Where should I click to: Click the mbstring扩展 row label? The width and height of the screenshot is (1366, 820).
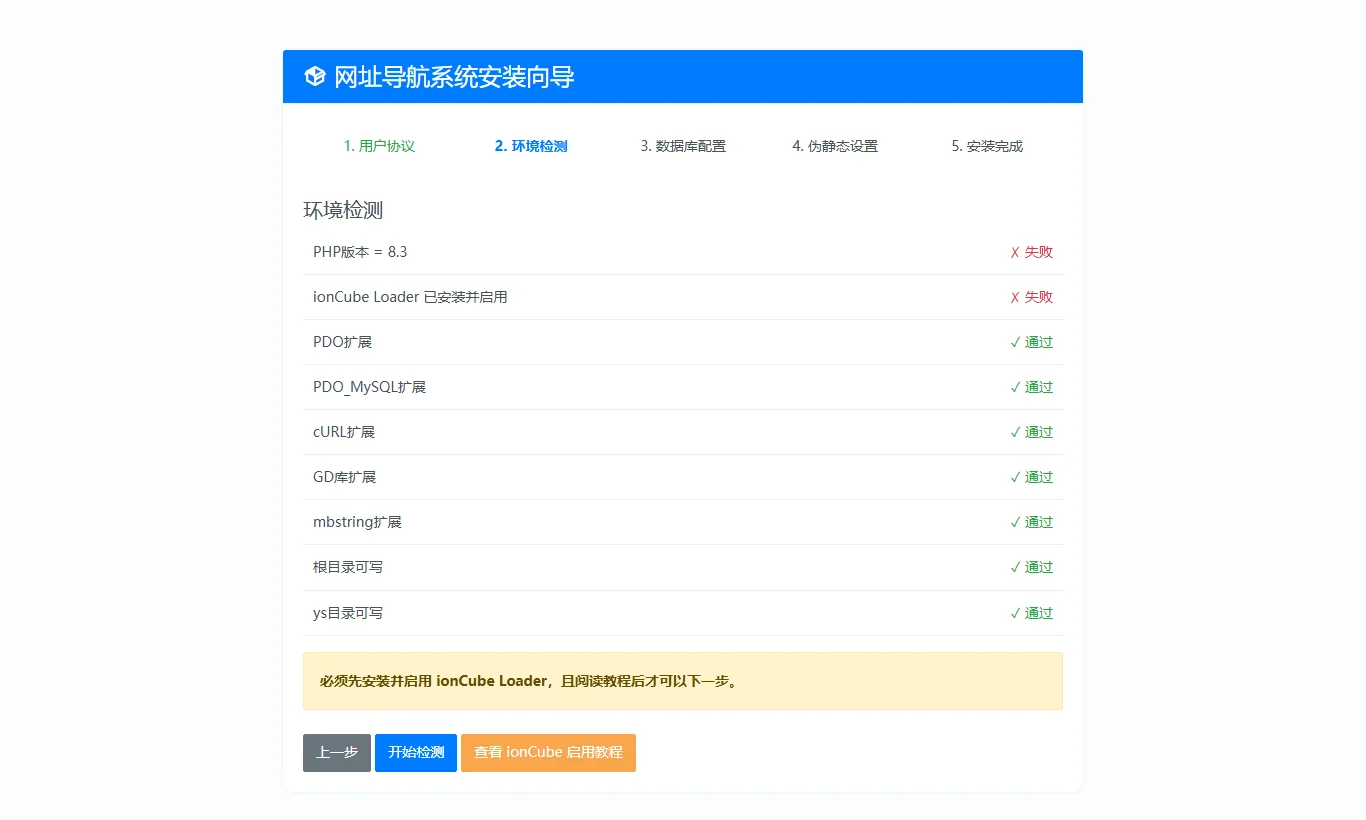(x=357, y=522)
